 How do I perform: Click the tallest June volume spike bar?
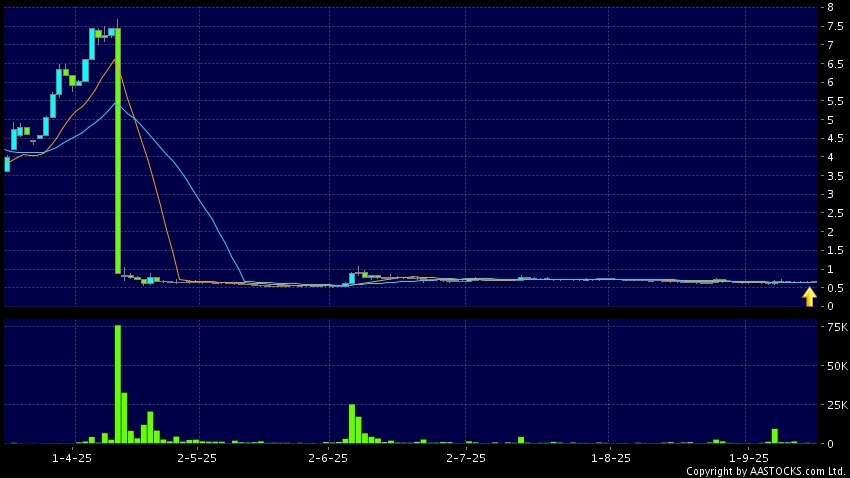(x=352, y=424)
